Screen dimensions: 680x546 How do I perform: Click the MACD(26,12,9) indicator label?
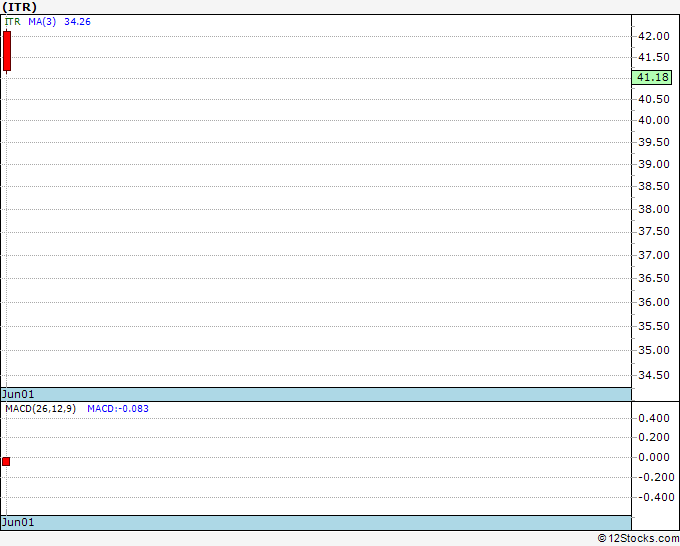click(x=40, y=409)
